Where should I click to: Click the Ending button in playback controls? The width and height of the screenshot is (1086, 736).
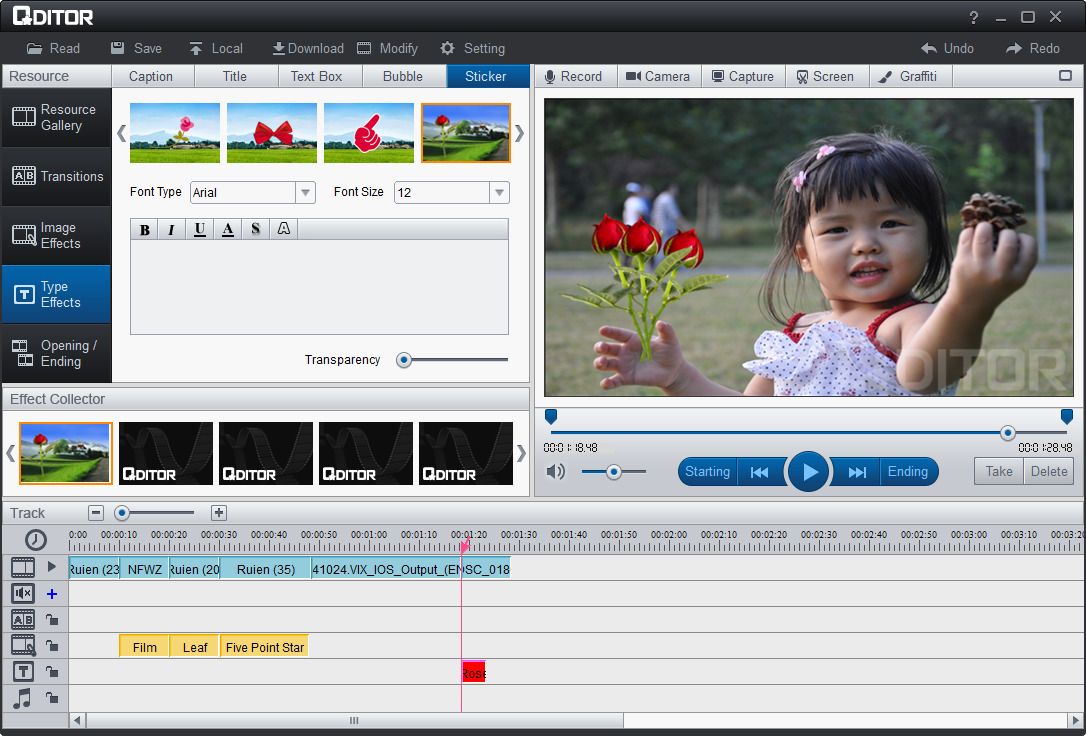[x=908, y=471]
